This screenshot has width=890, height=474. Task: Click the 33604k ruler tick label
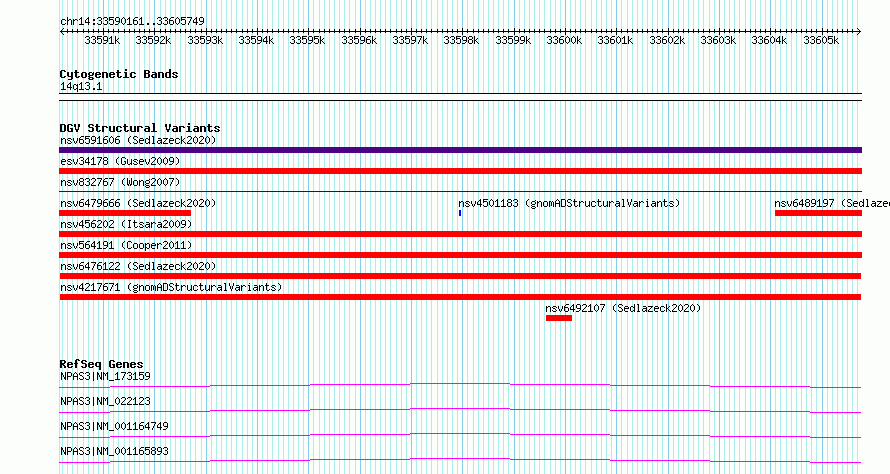(769, 40)
